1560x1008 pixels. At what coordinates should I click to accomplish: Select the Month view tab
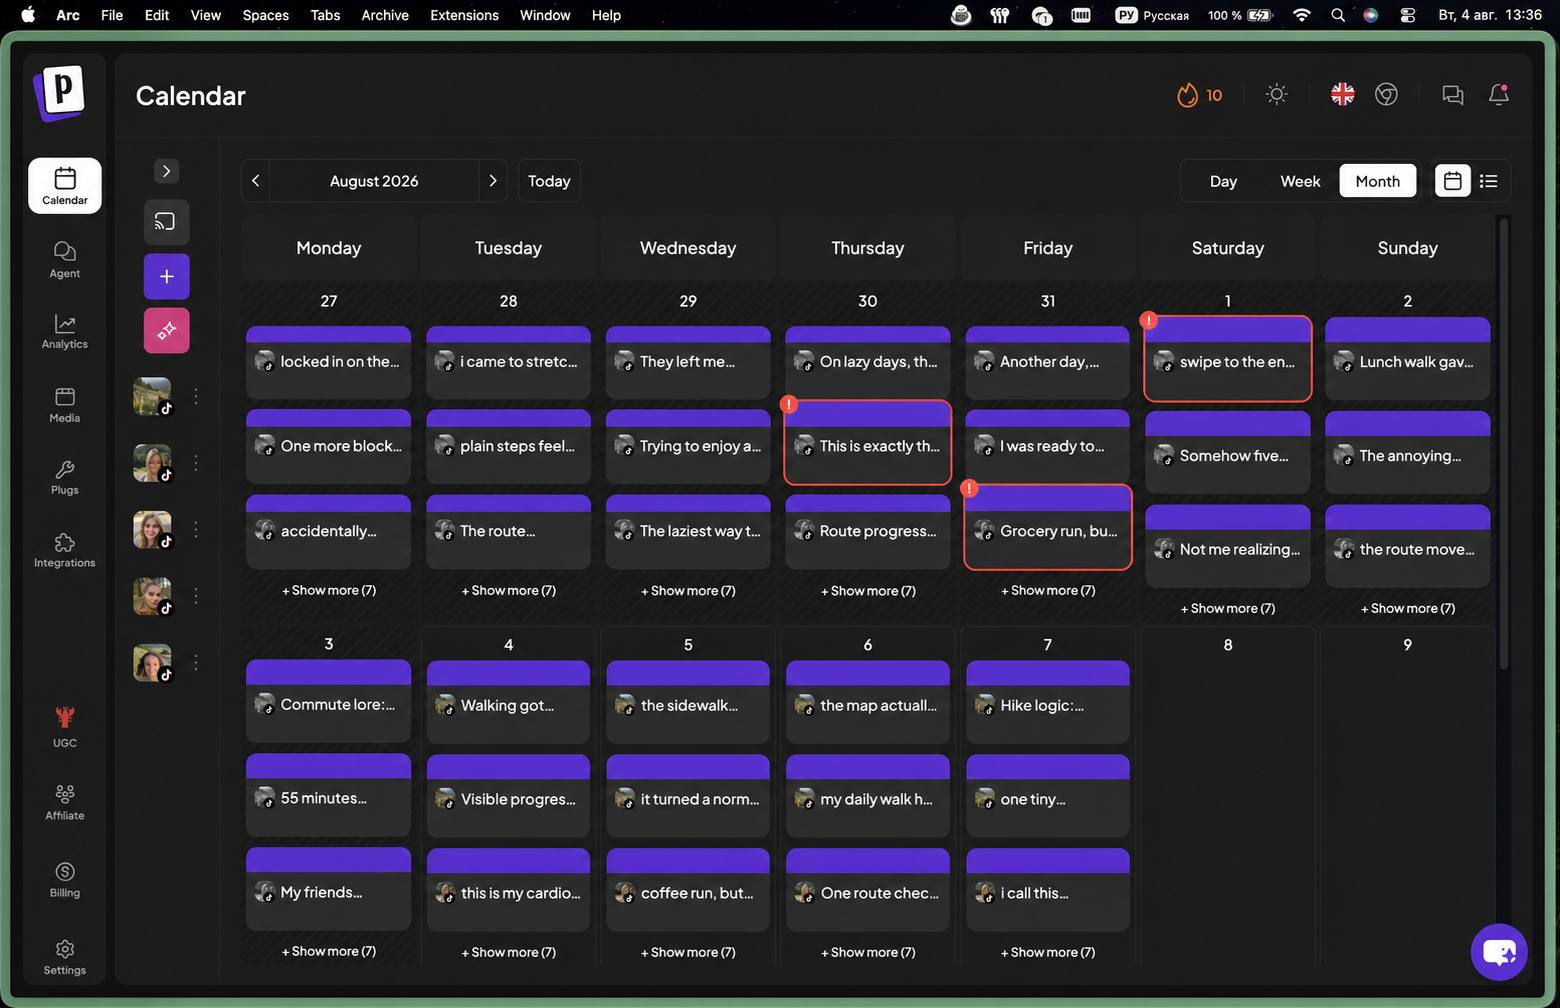(1377, 181)
